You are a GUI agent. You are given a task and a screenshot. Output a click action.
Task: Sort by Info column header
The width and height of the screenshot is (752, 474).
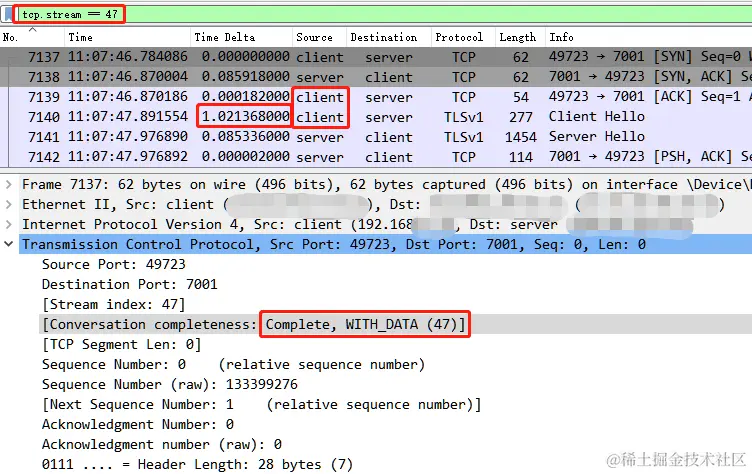648,37
